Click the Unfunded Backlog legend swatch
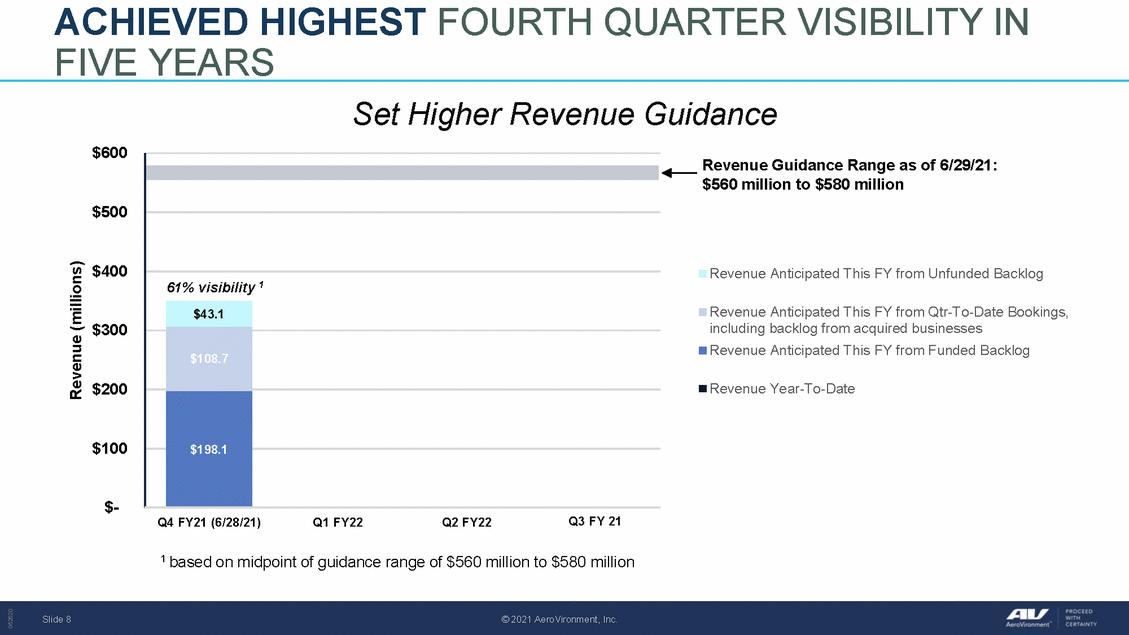This screenshot has height=635, width=1129. click(x=702, y=274)
